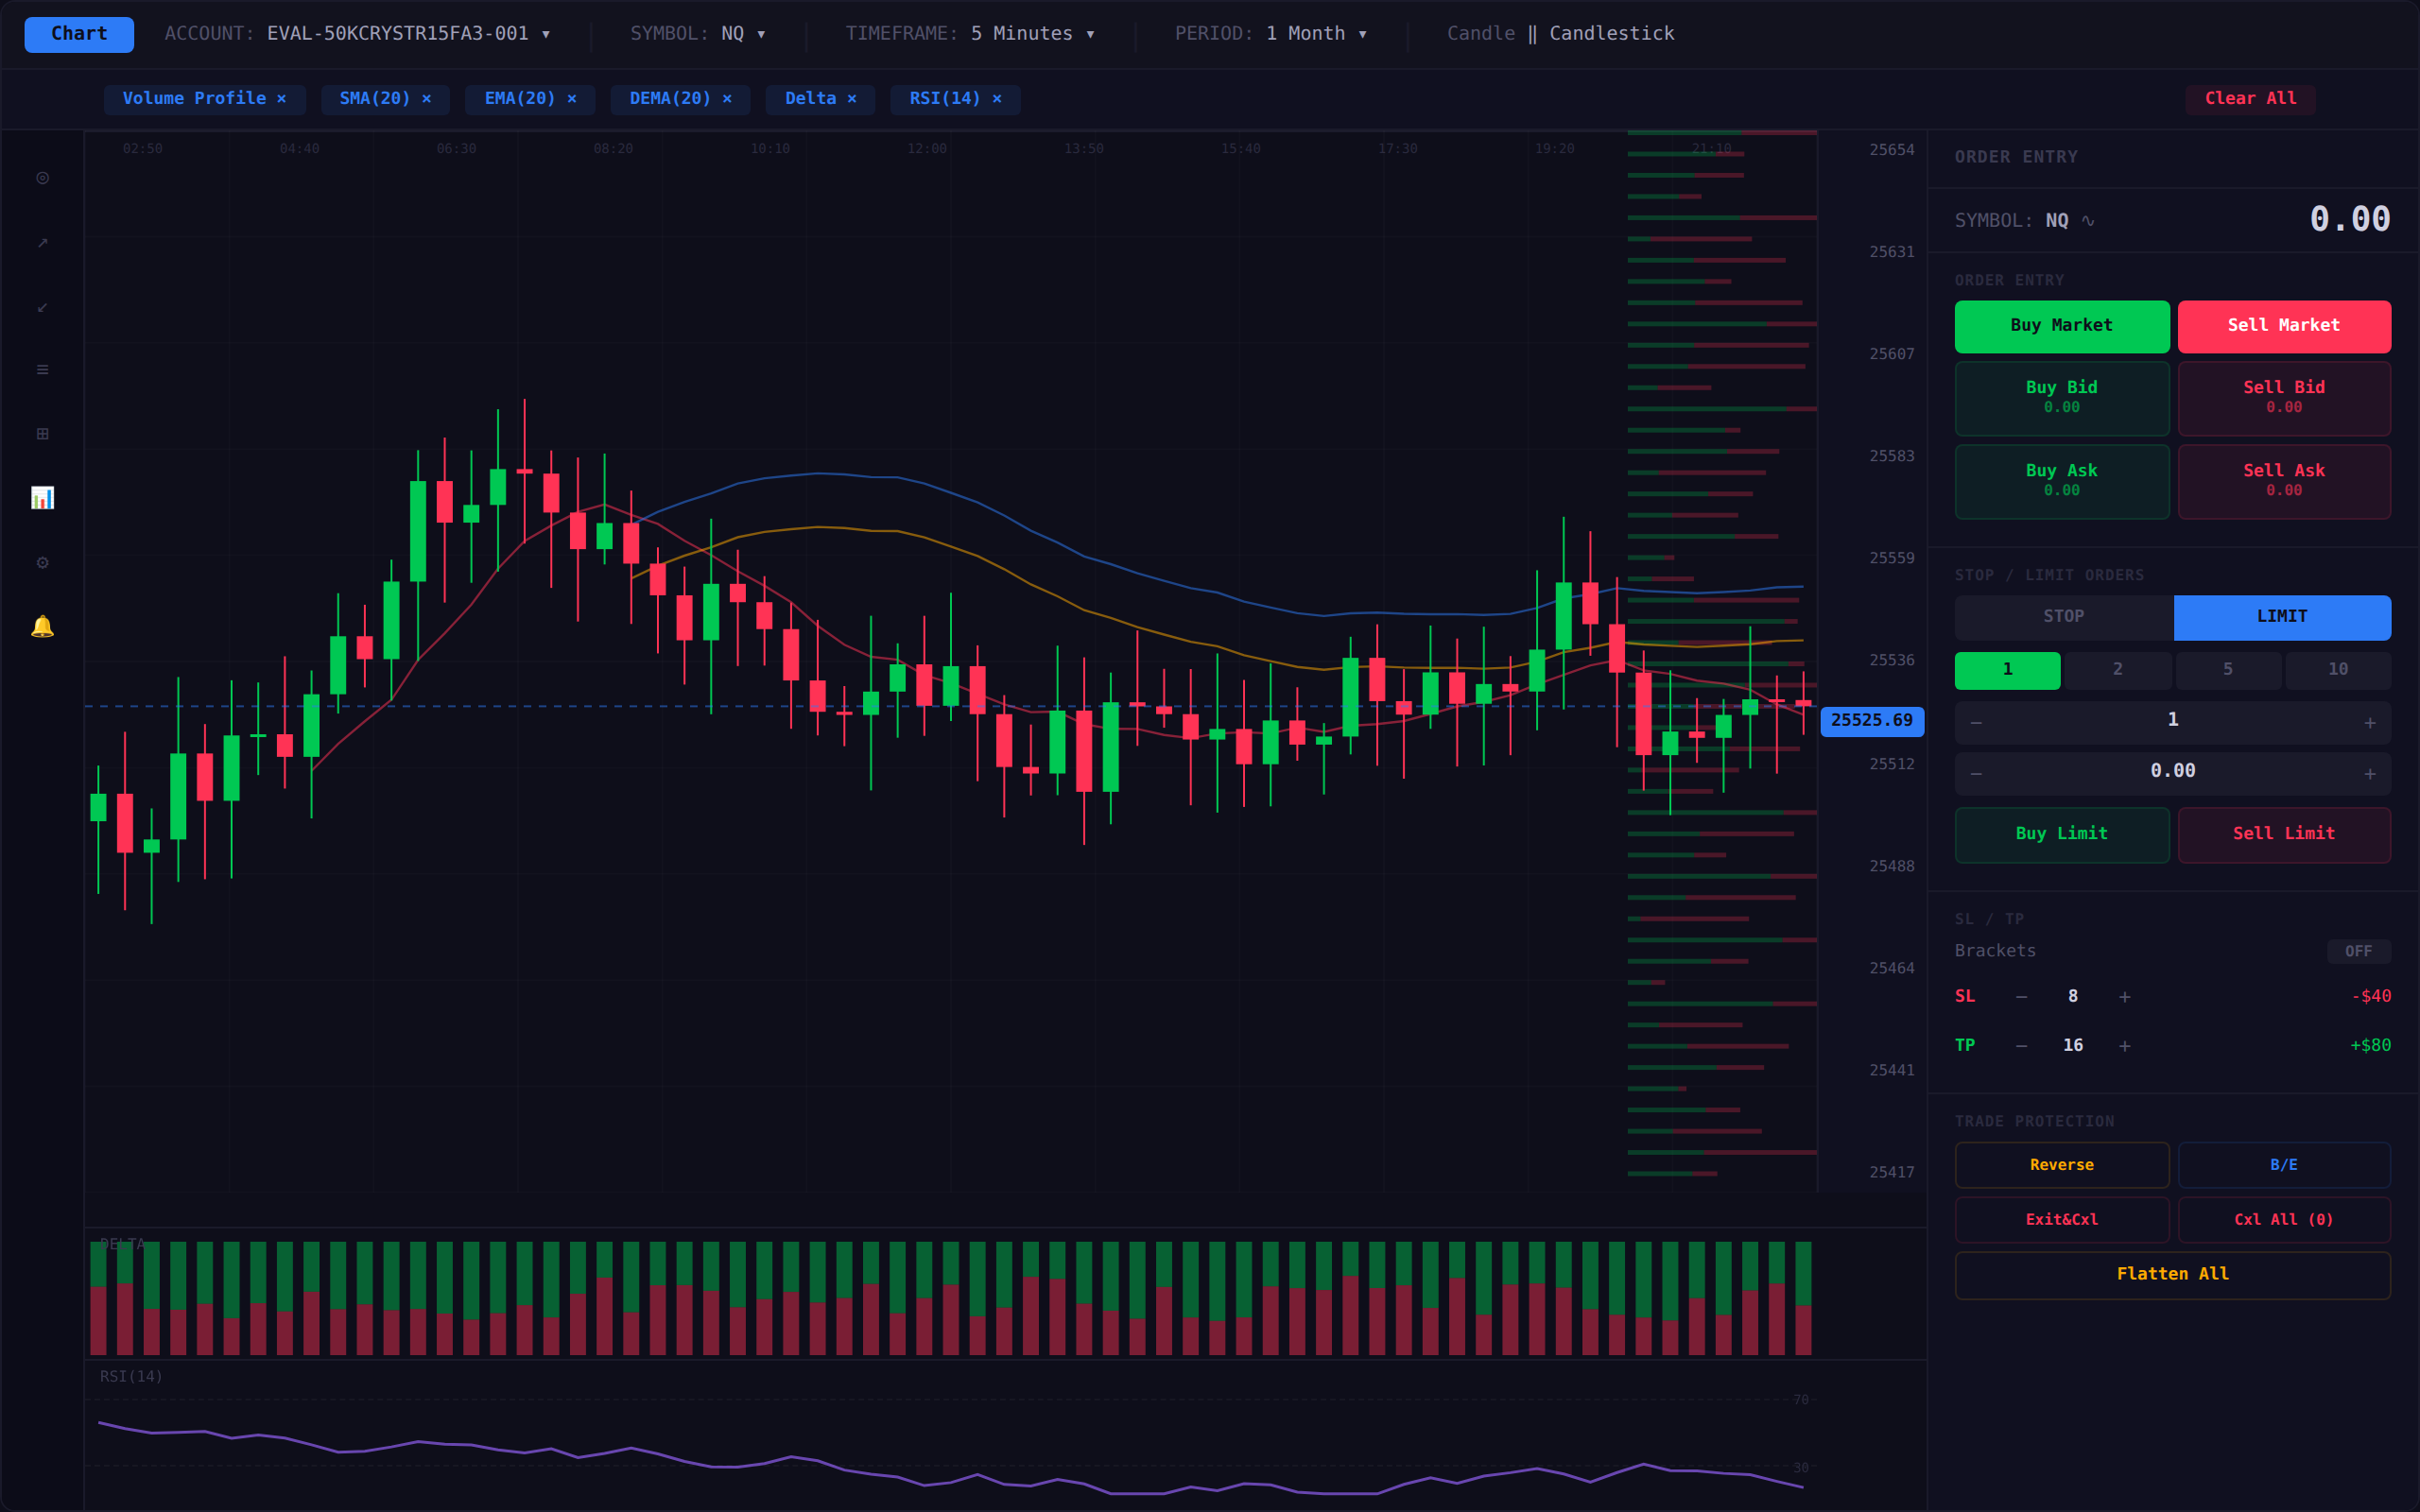Click the grid layout icon in the sidebar

[42, 434]
